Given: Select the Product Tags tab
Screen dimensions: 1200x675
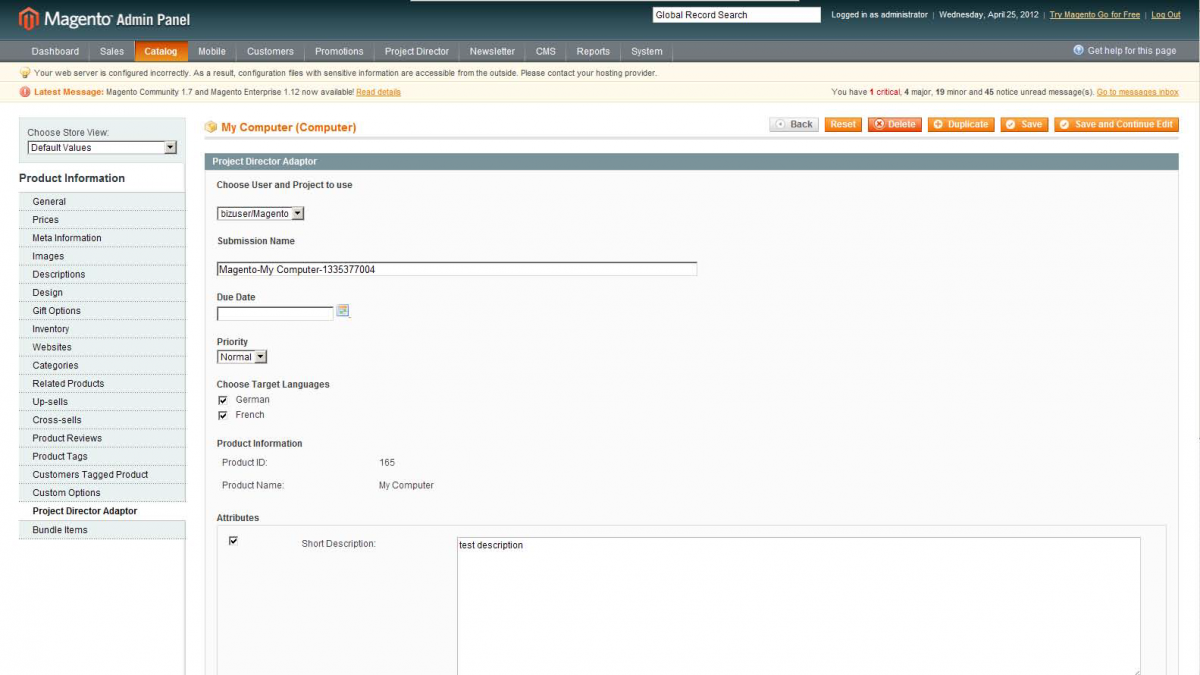Looking at the screenshot, I should [x=102, y=457].
